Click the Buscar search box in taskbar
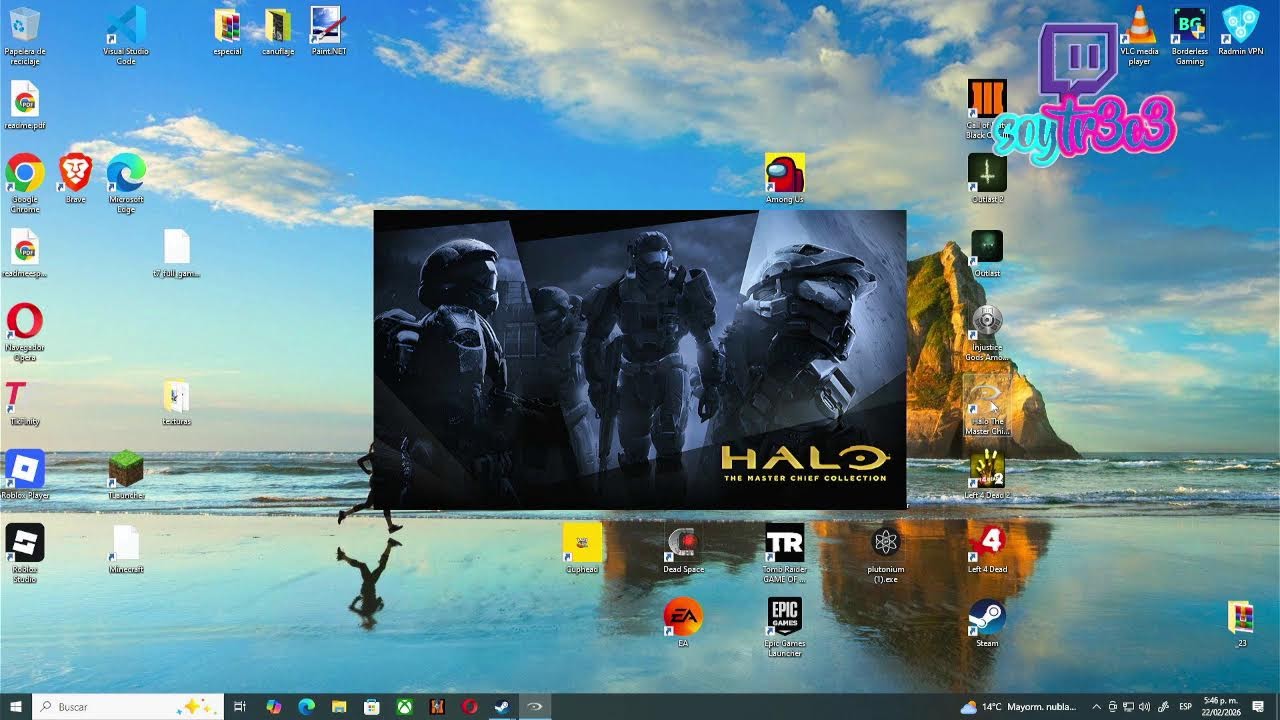Screen dimensions: 1280x720 click(x=128, y=707)
